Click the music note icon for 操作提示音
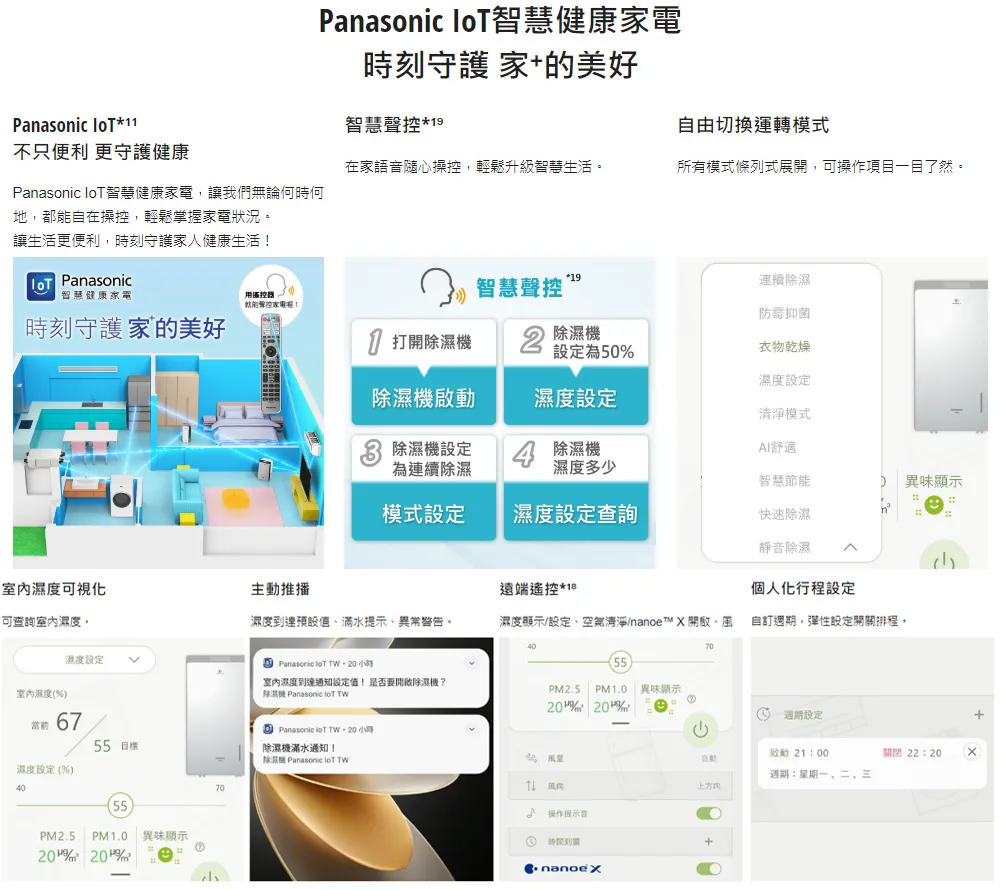Image resolution: width=1000 pixels, height=890 pixels. [531, 813]
